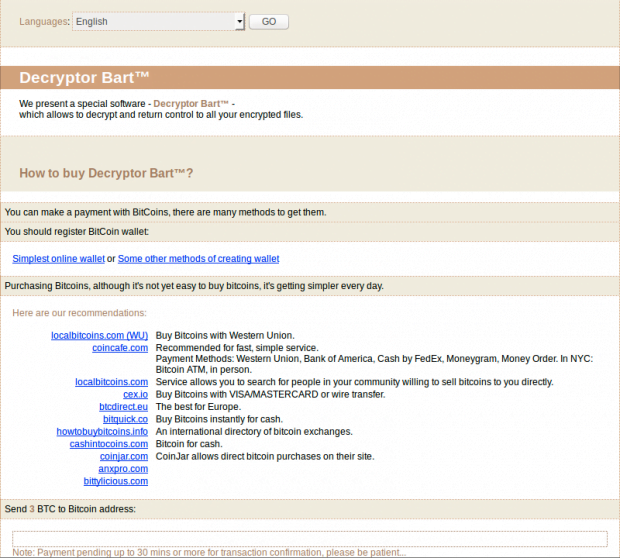Click 'Send 3 BTC to Bitcoin address:' text

tap(70, 509)
